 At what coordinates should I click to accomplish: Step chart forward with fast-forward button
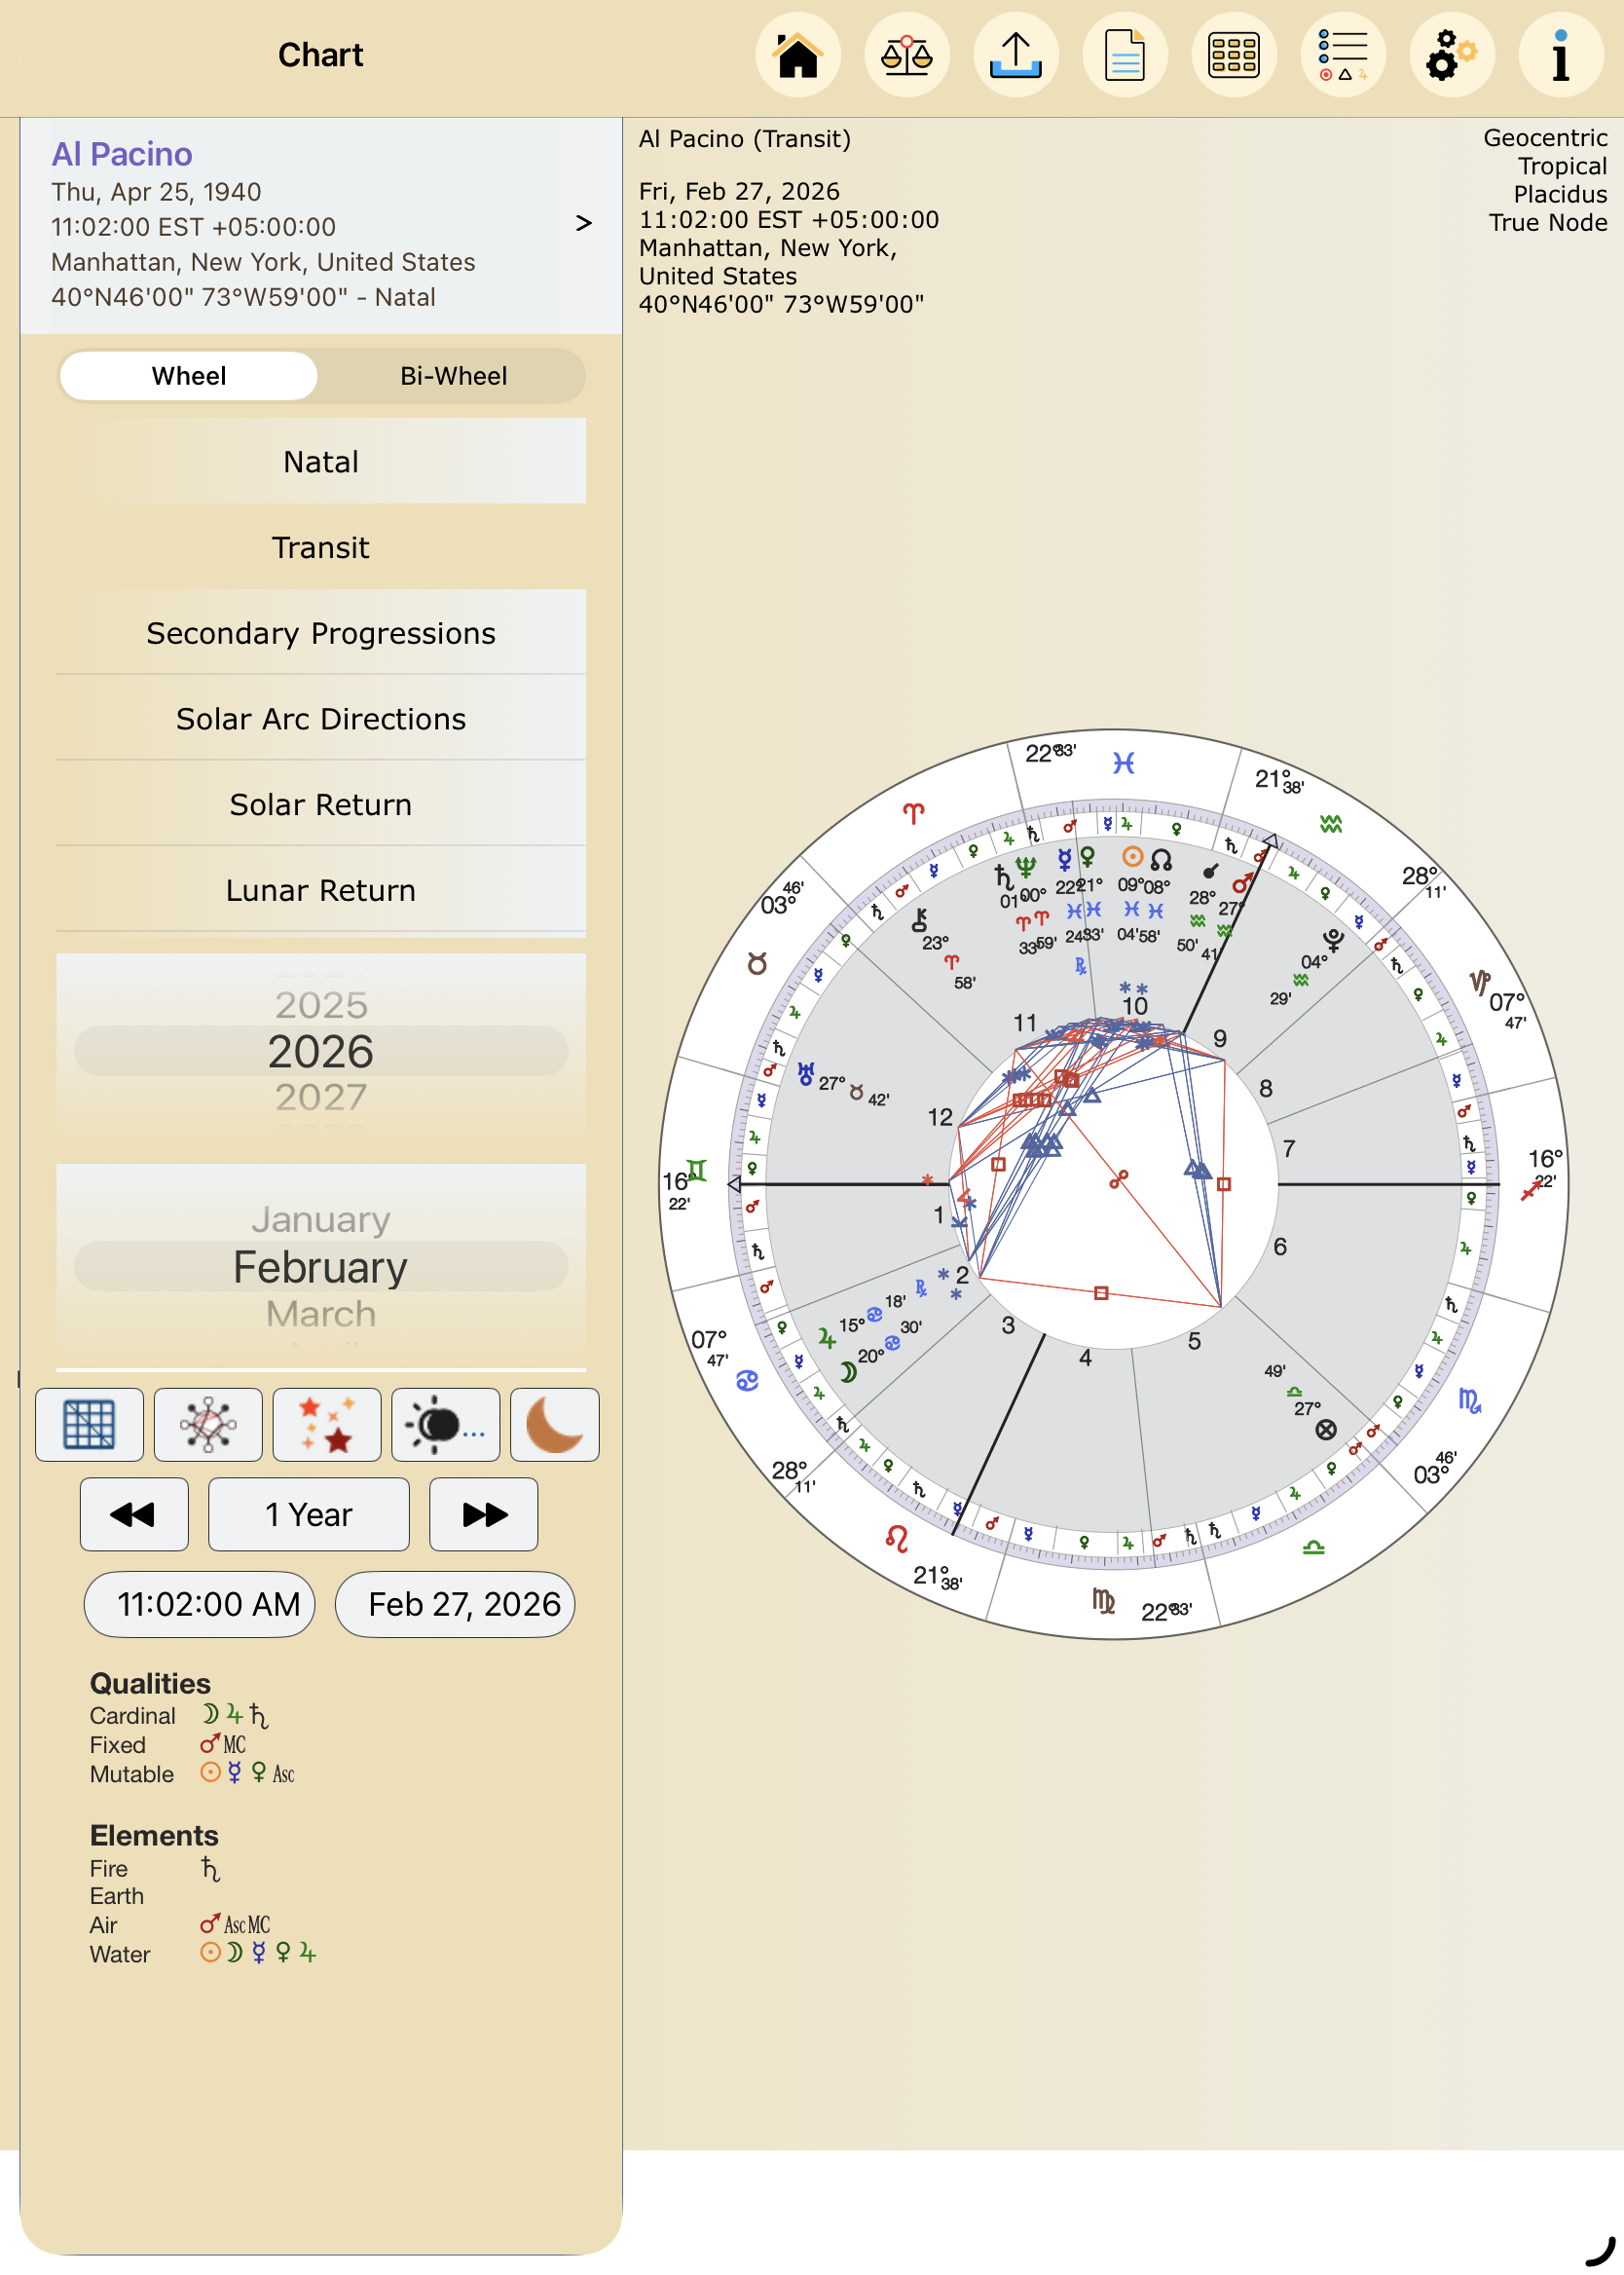click(x=483, y=1514)
